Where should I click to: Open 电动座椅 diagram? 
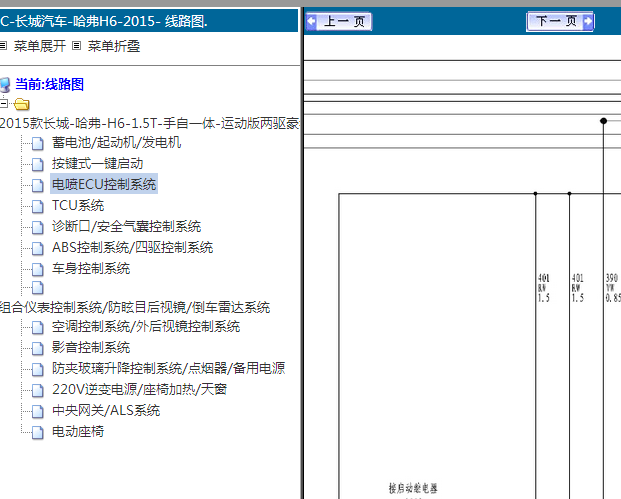78,431
